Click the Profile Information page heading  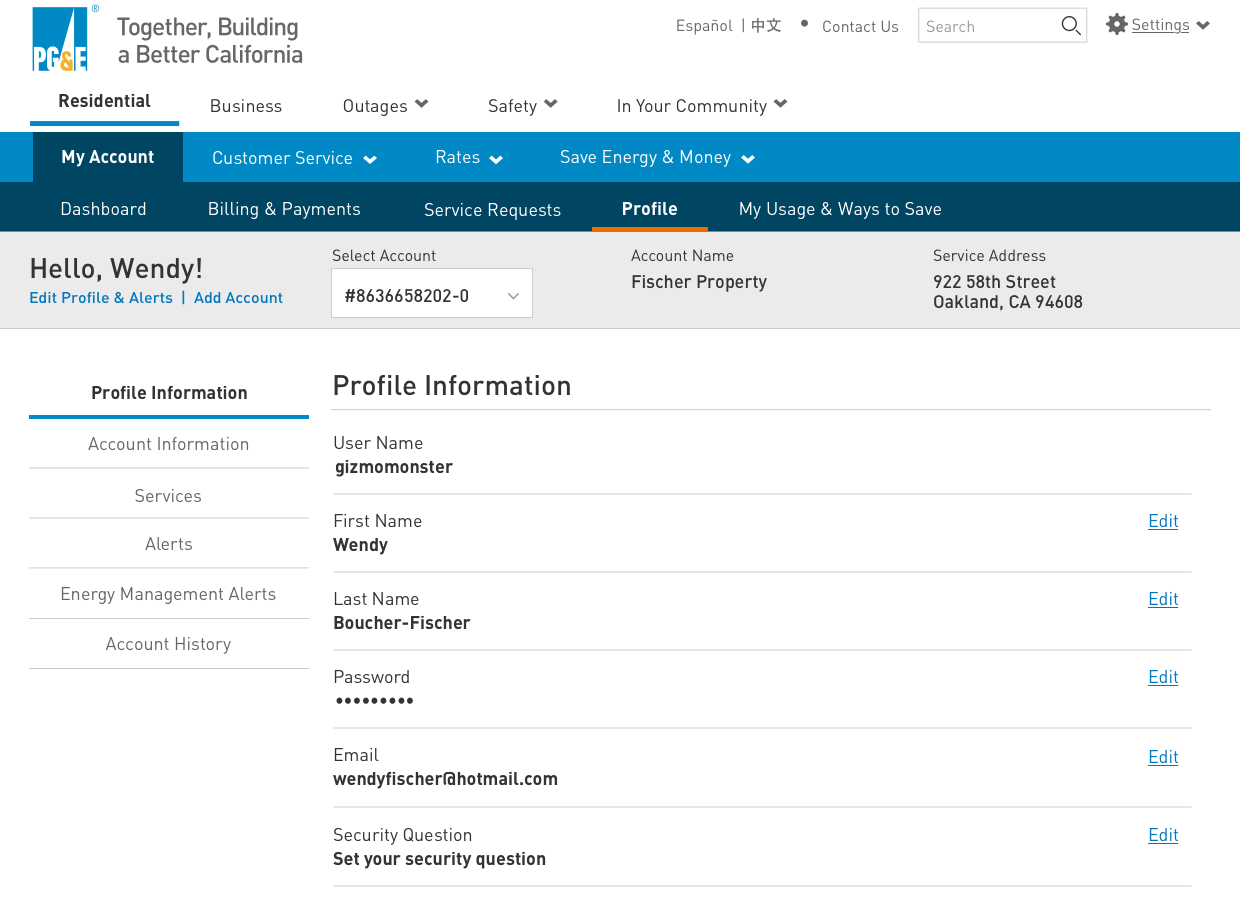pos(452,385)
